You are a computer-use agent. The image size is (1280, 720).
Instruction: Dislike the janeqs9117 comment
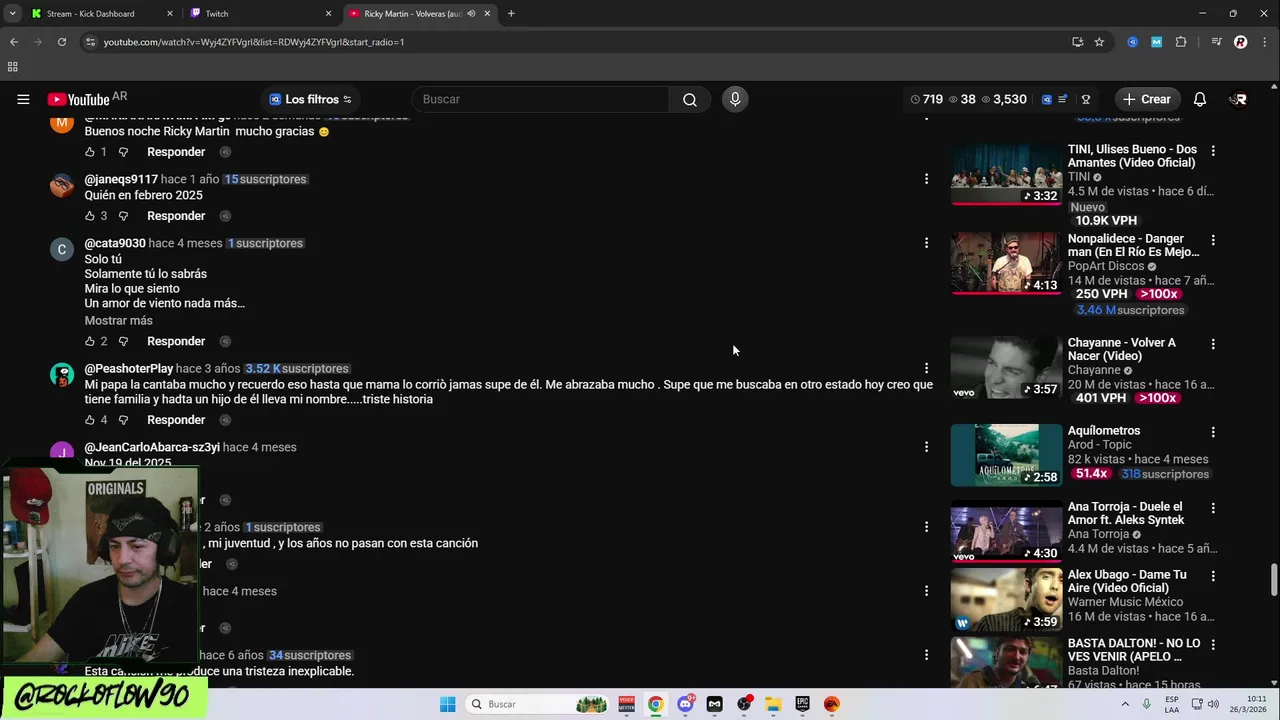(123, 216)
